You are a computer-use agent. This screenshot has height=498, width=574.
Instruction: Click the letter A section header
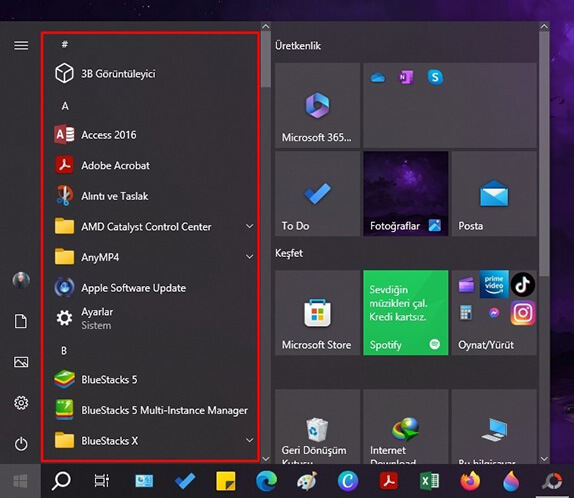(x=65, y=106)
